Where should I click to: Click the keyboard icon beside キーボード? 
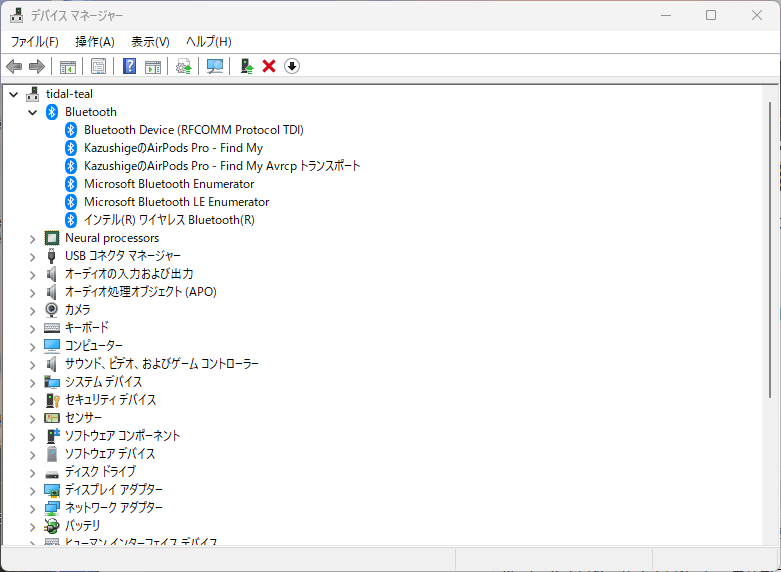(x=52, y=328)
